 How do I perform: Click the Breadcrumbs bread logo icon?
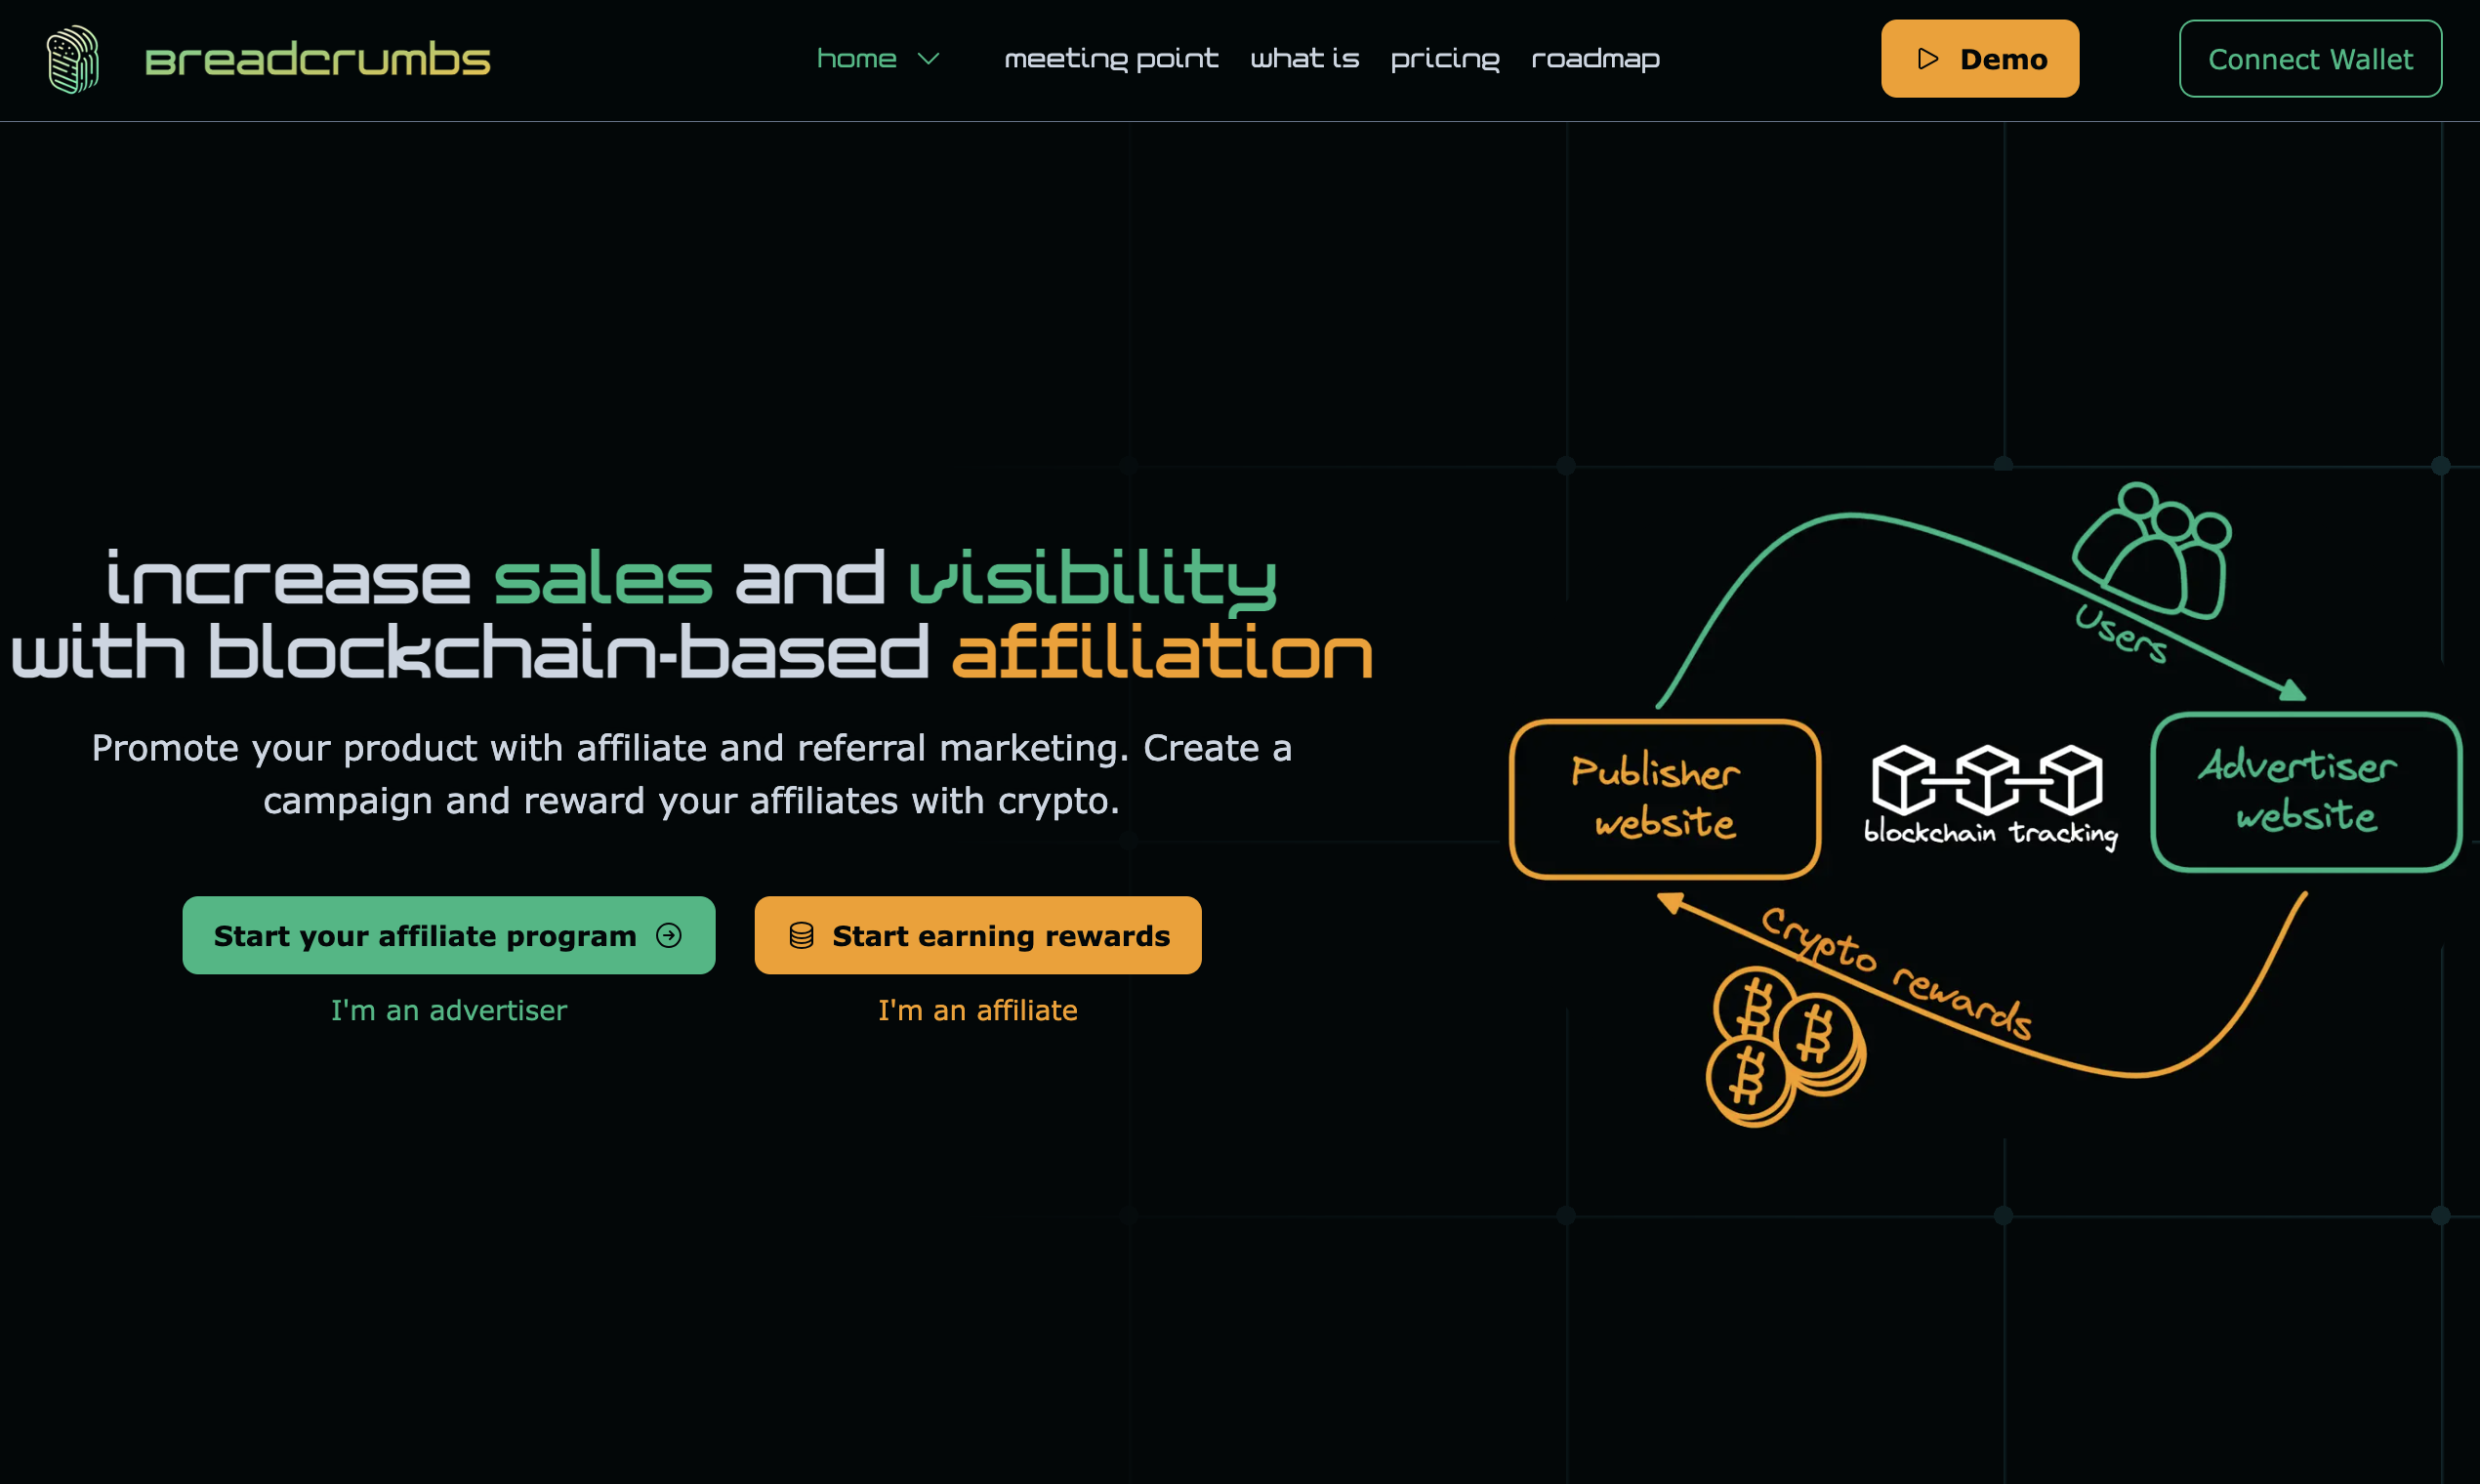(73, 59)
